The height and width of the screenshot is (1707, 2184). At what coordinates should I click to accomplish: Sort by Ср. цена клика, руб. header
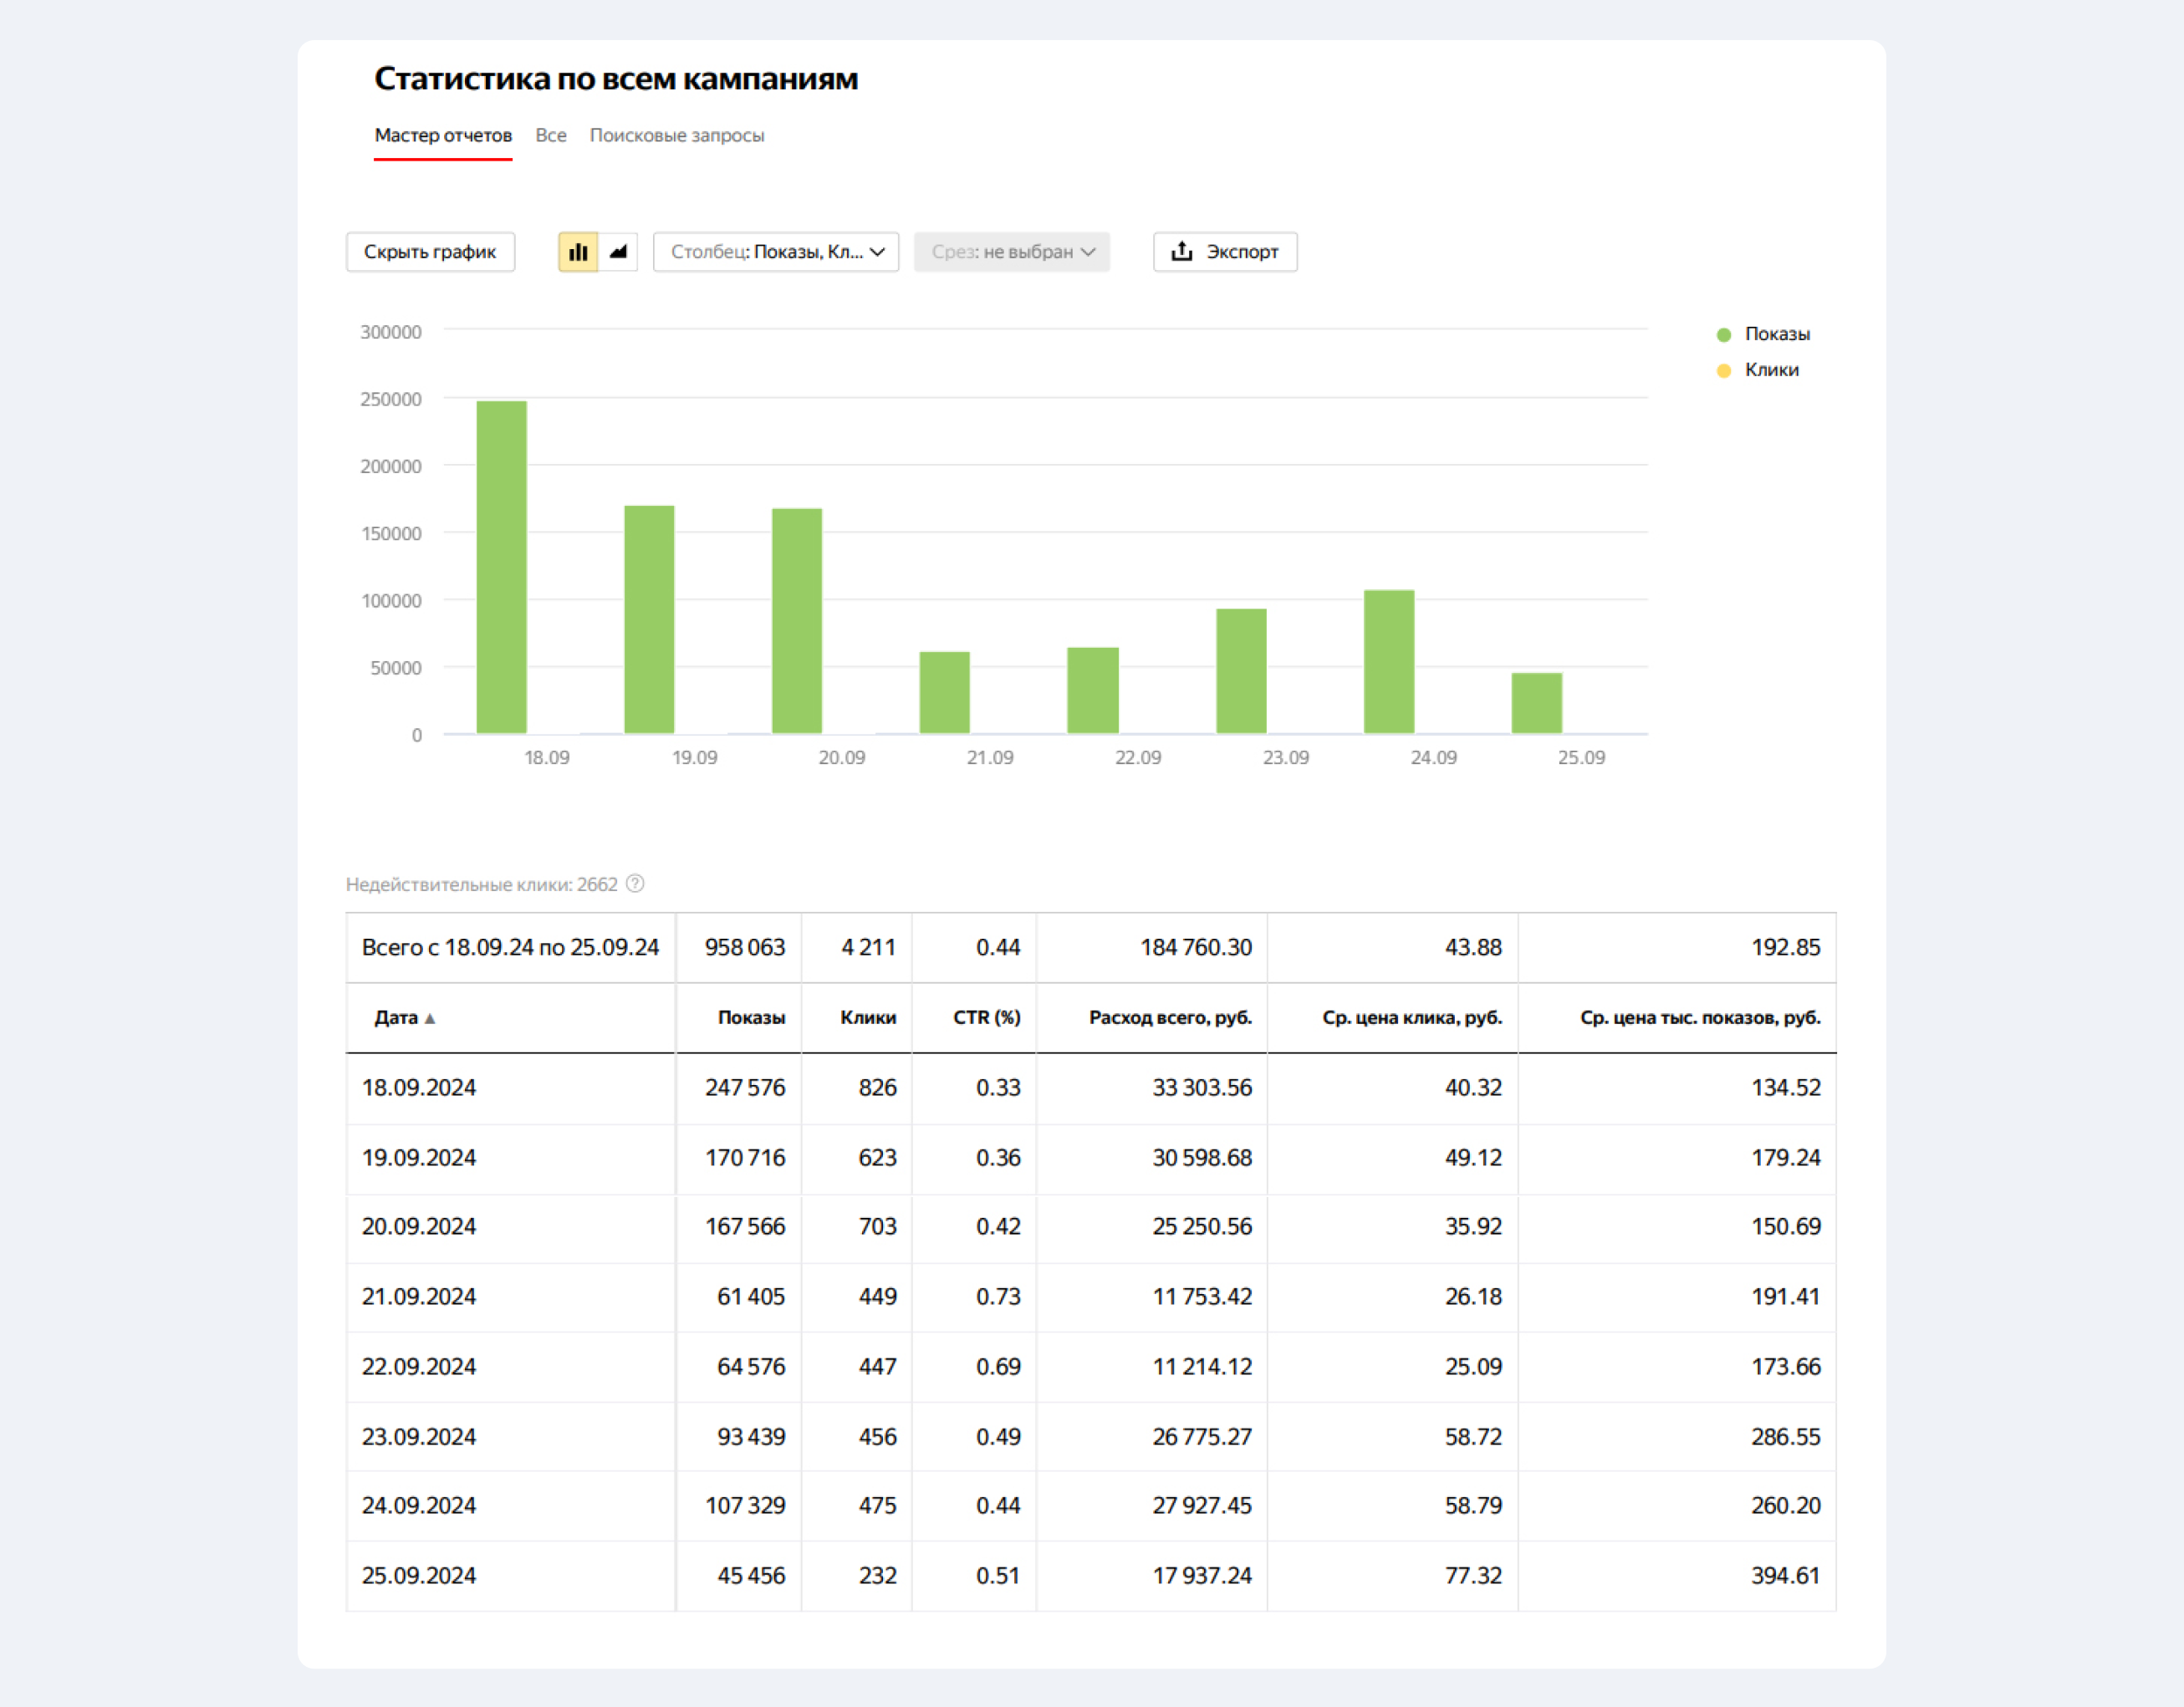click(x=1412, y=1018)
